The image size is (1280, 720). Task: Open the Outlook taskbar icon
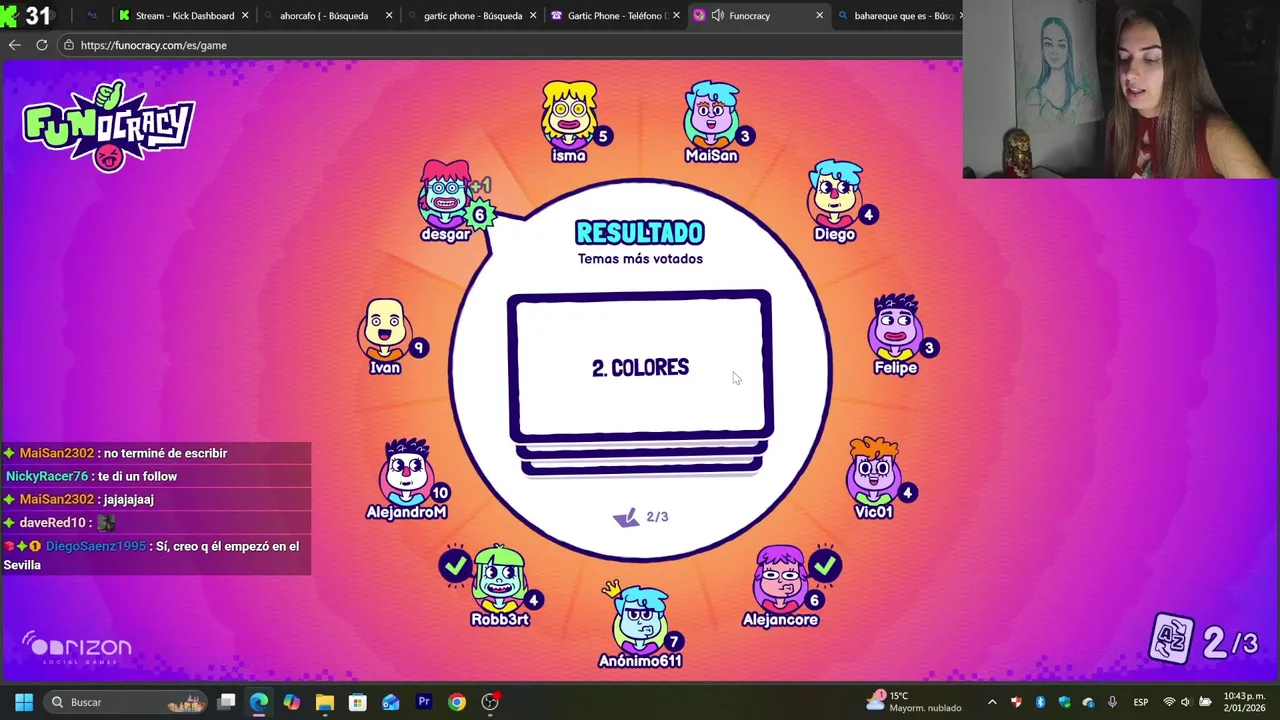tap(391, 702)
